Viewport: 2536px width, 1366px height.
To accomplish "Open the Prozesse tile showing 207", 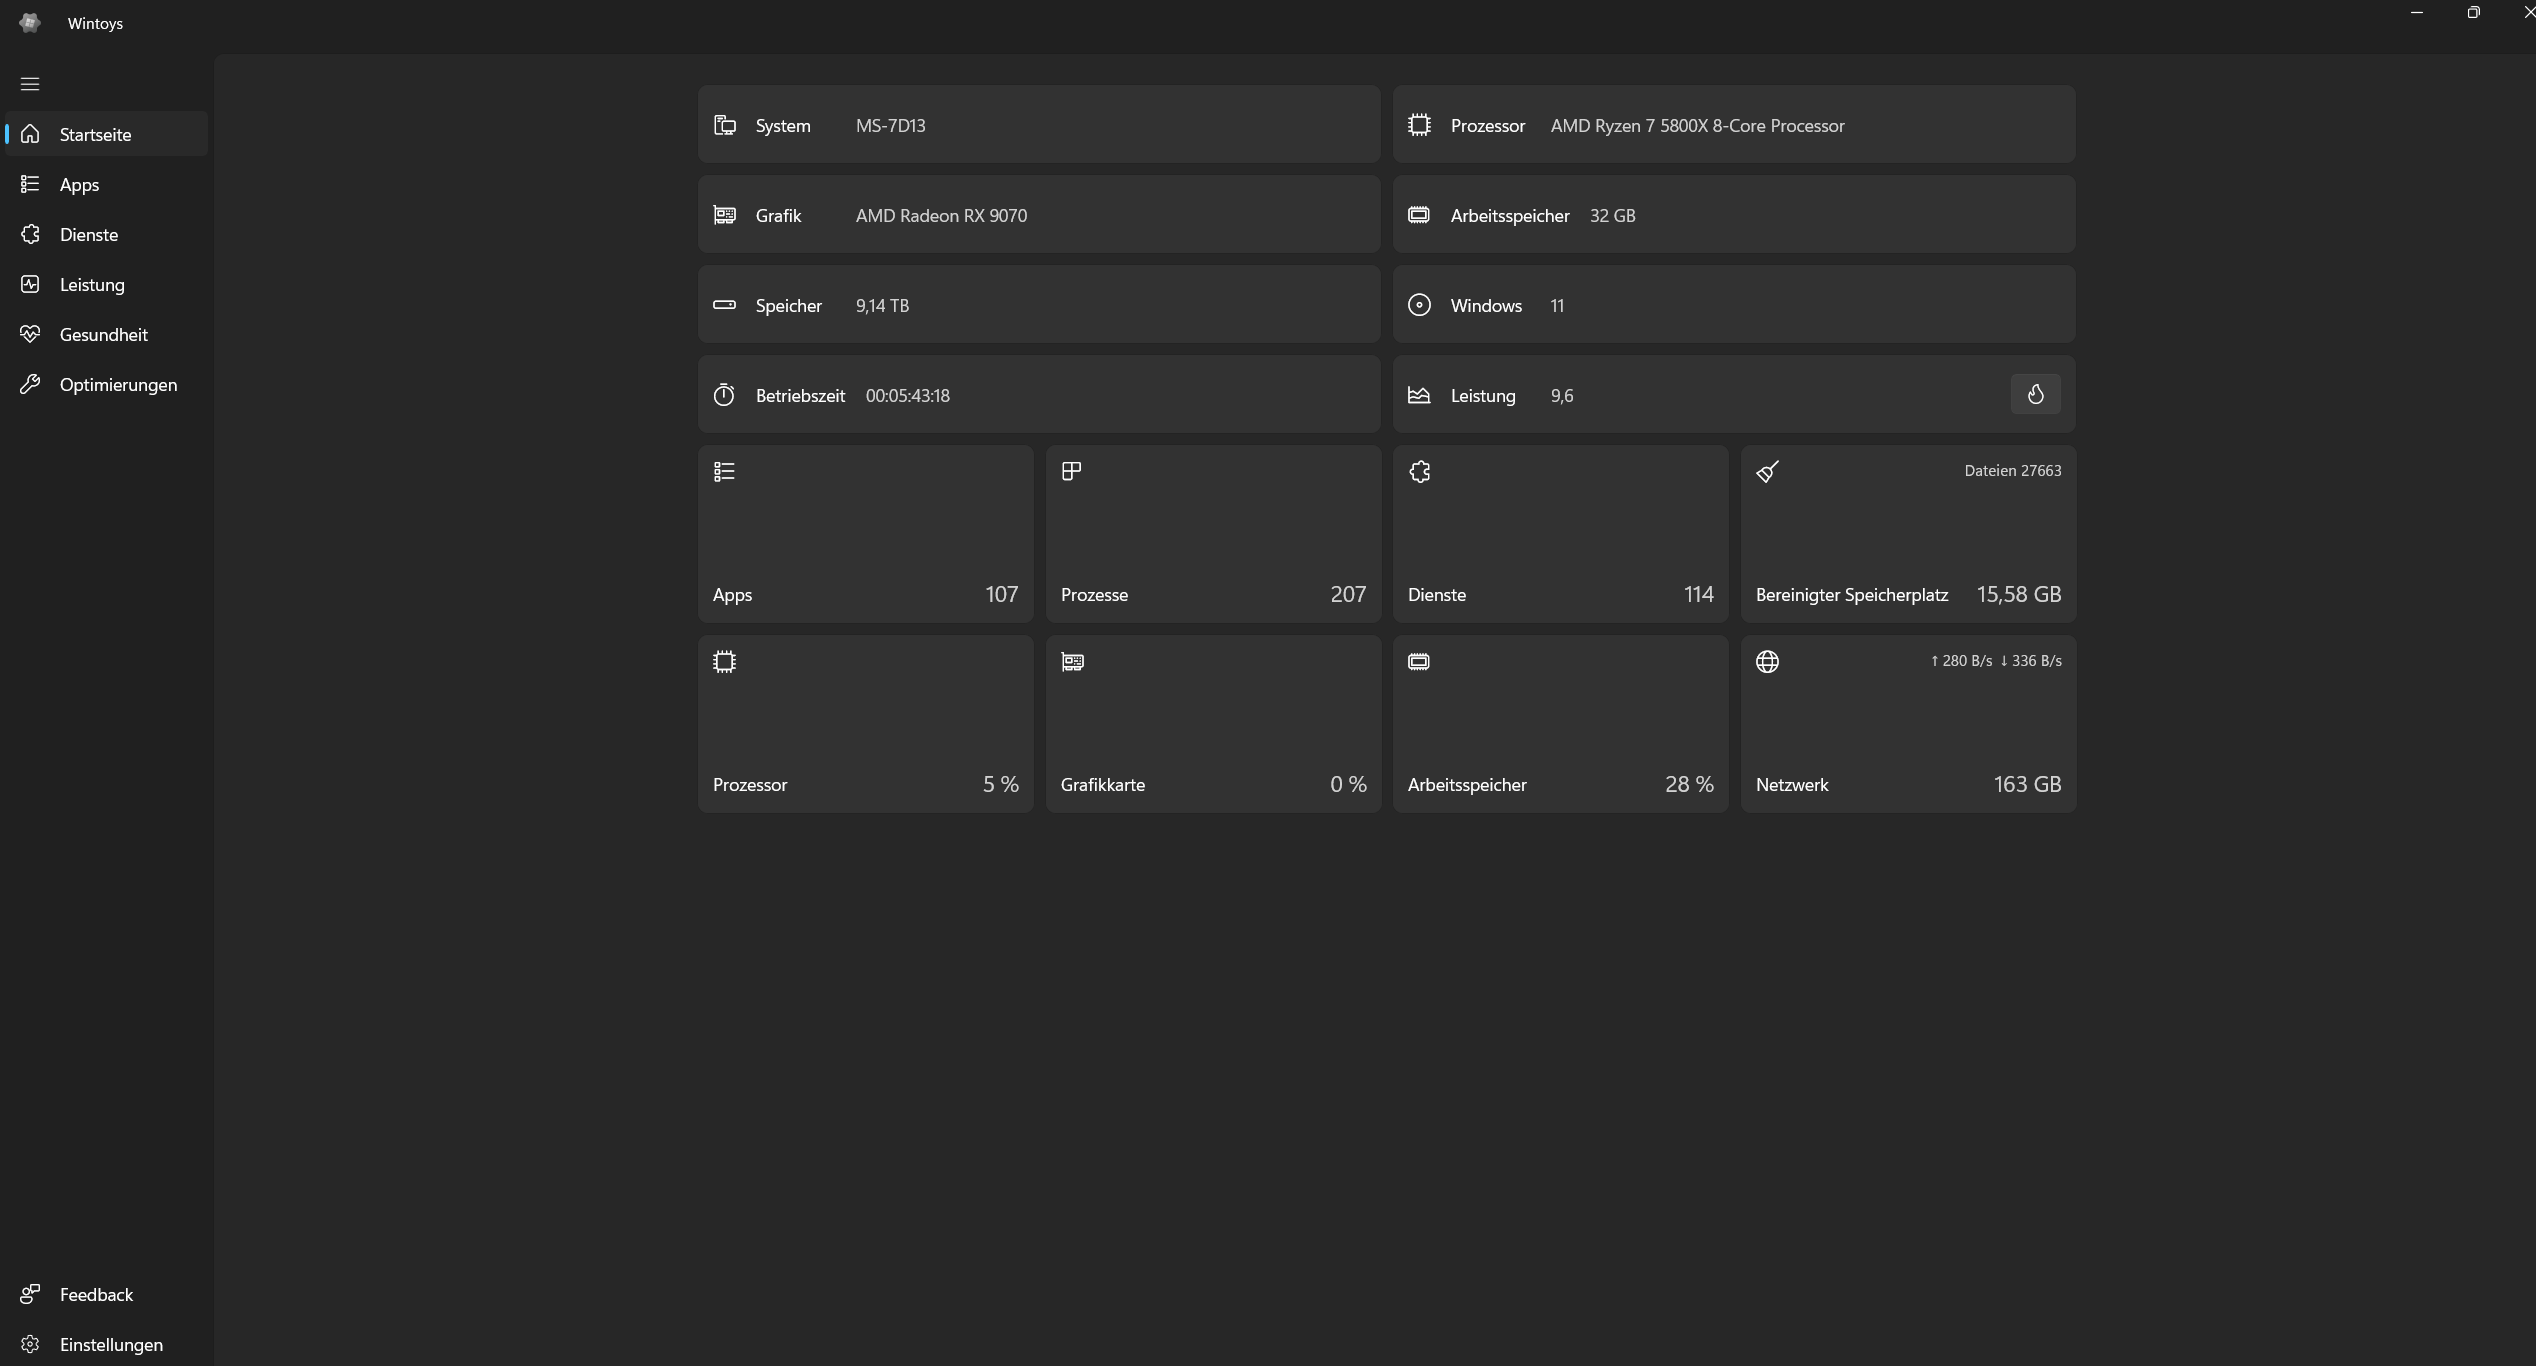I will (1212, 535).
